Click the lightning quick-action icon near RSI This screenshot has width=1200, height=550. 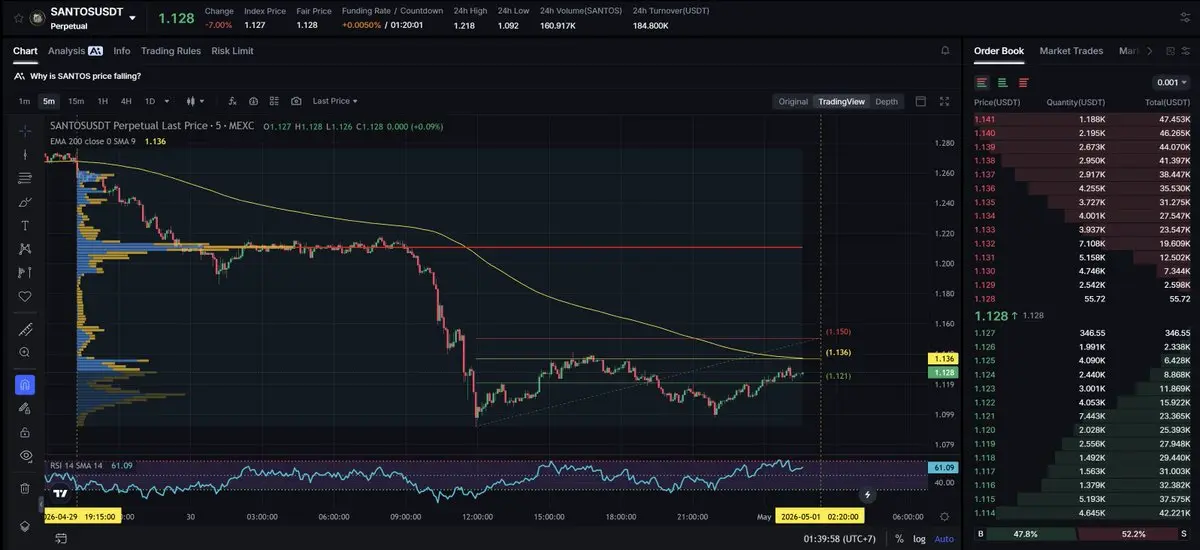click(867, 494)
